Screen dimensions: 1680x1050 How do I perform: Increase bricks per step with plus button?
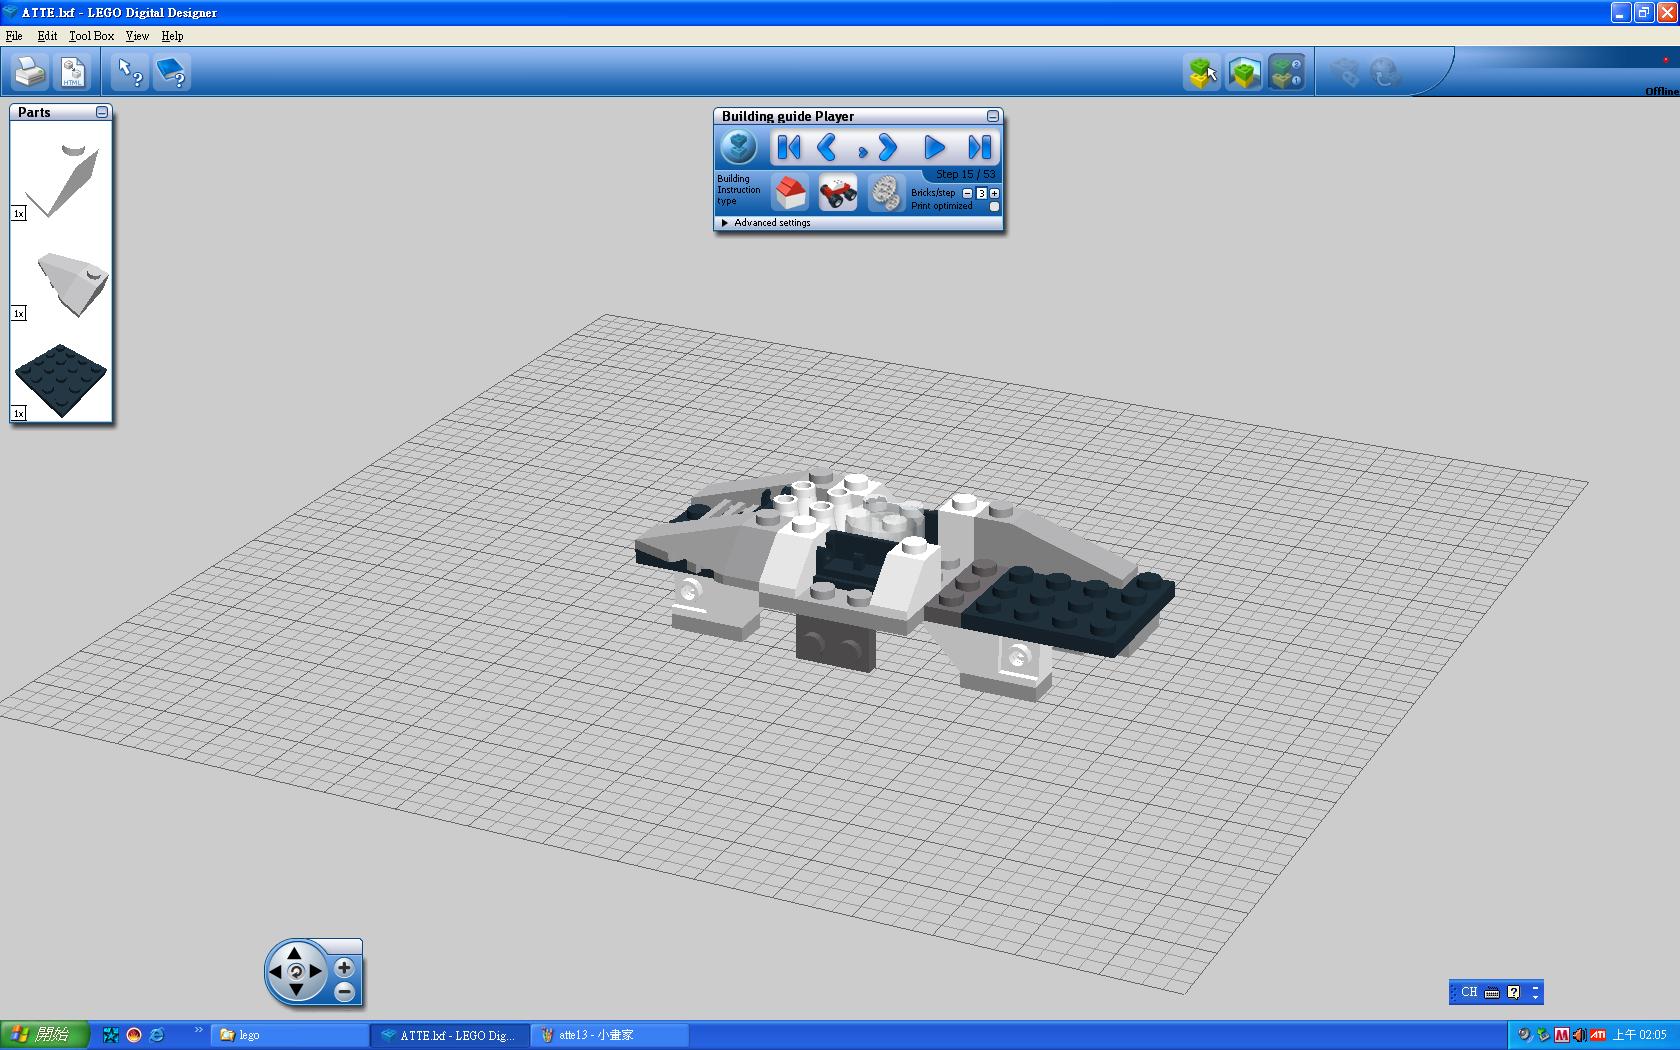click(994, 193)
